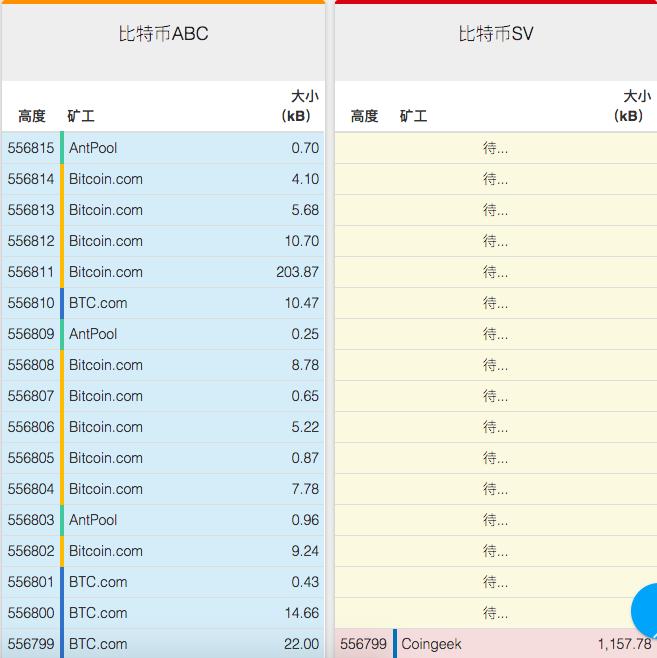Screen dimensions: 657x658
Task: Click Coingeek miner in SV table
Action: tap(431, 644)
